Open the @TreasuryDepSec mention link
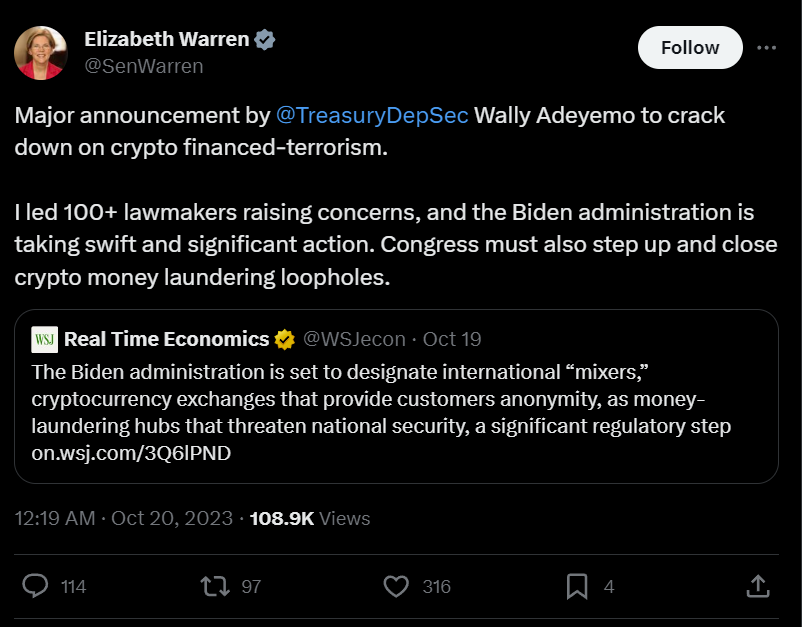 click(371, 115)
